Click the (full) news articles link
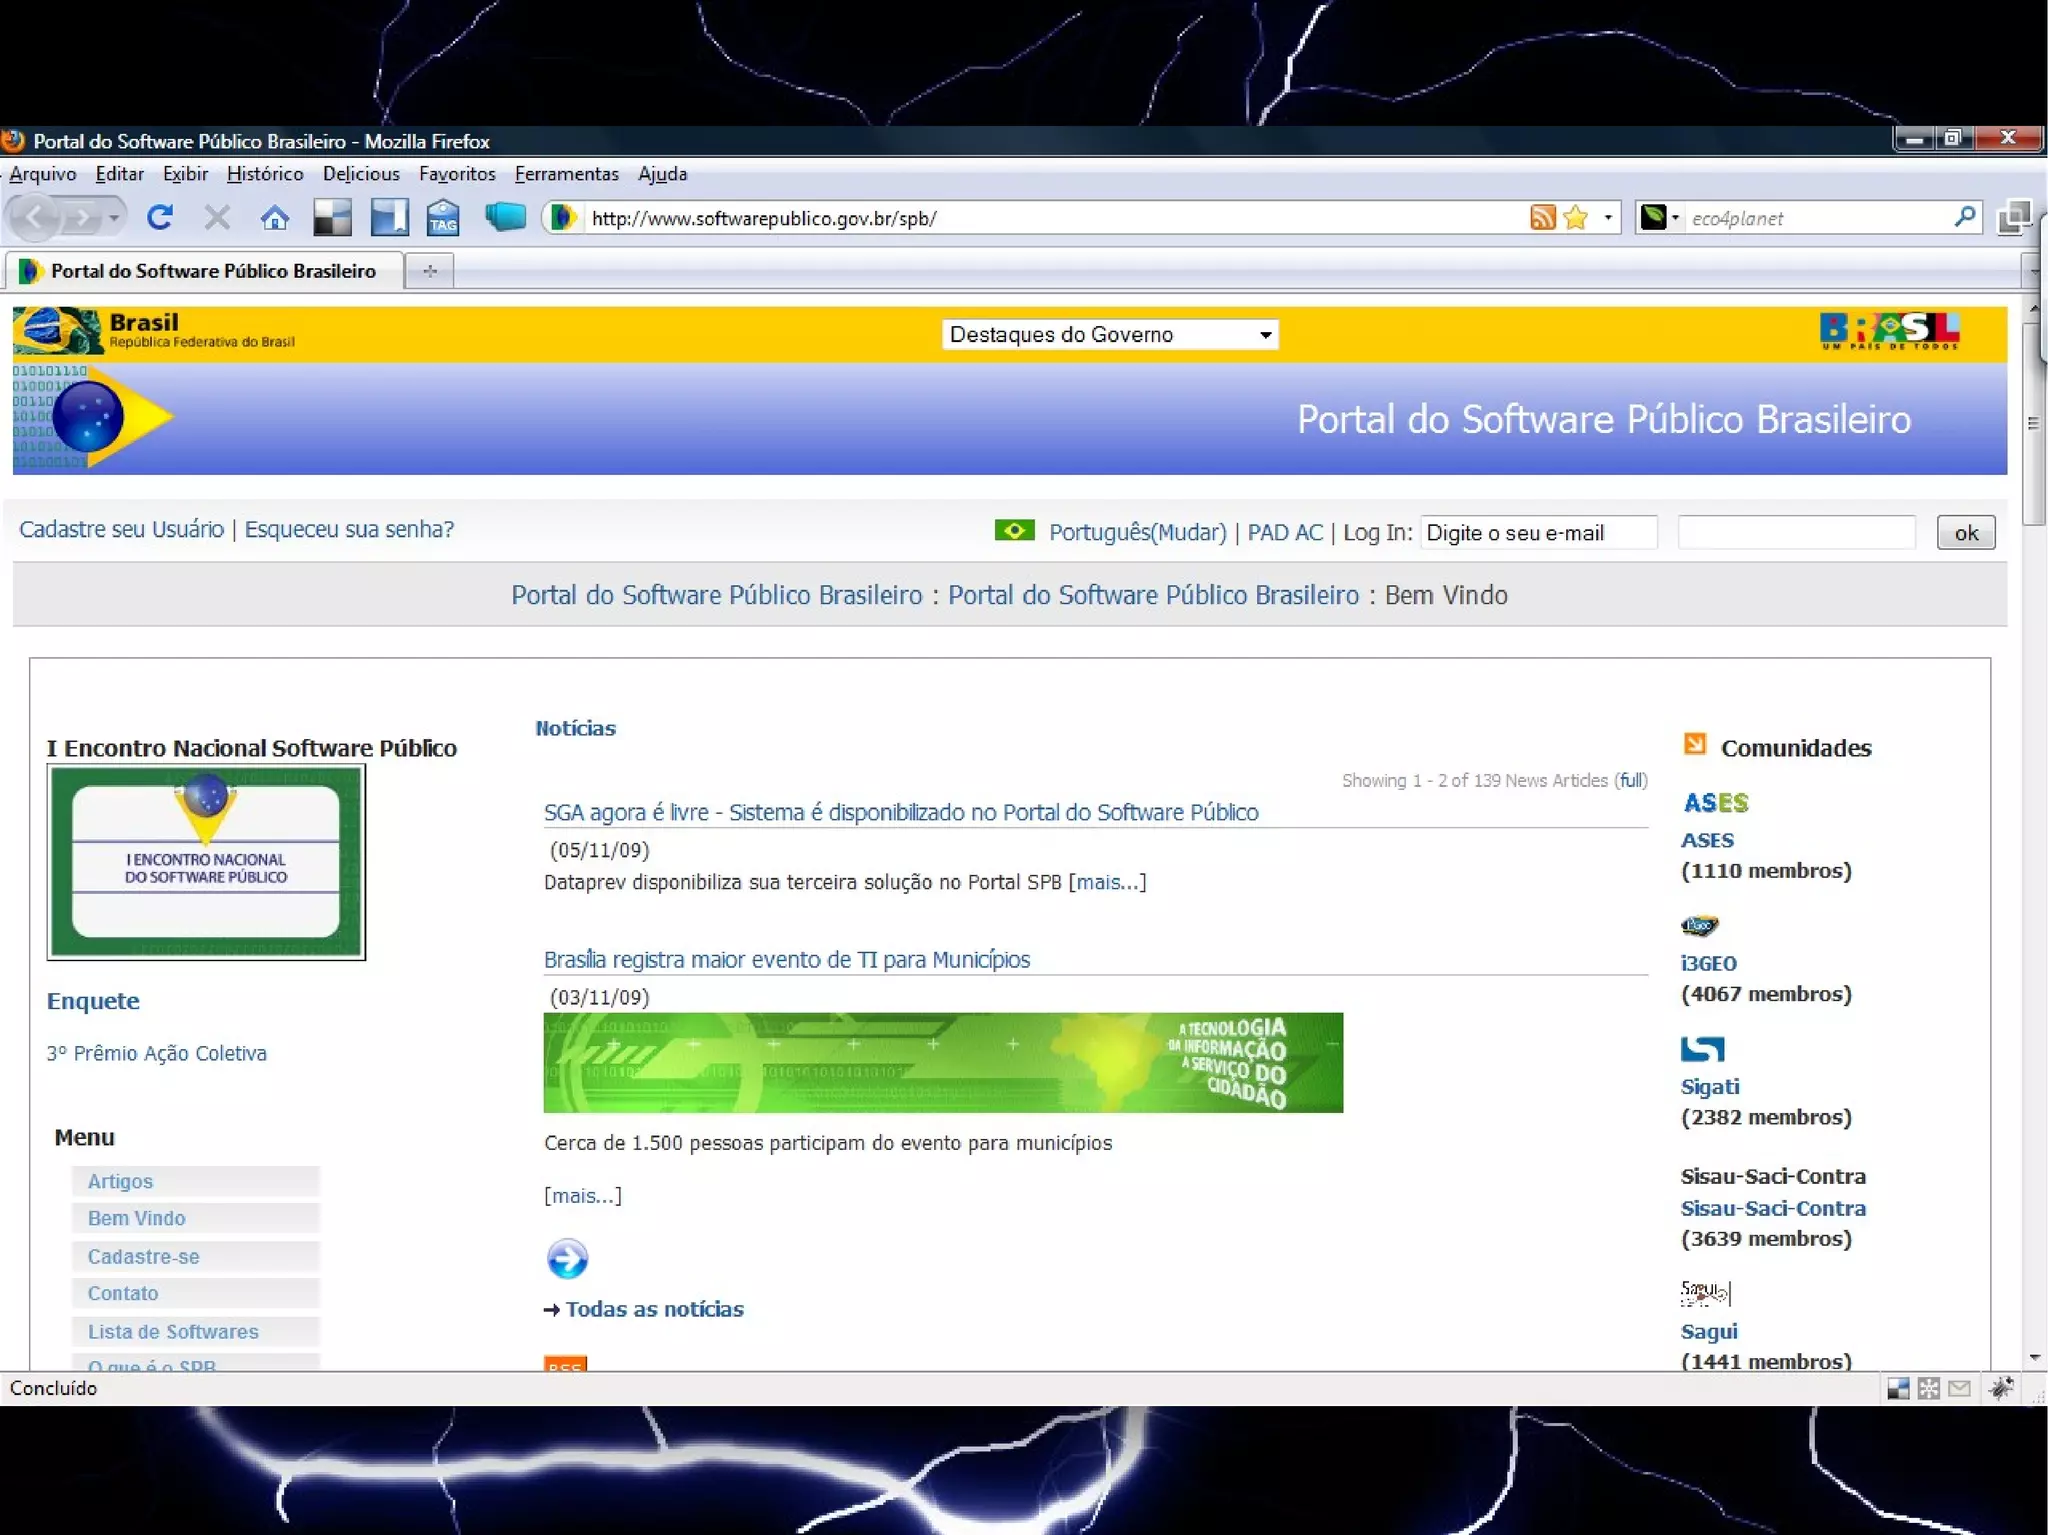This screenshot has height=1535, width=2048. tap(1632, 780)
